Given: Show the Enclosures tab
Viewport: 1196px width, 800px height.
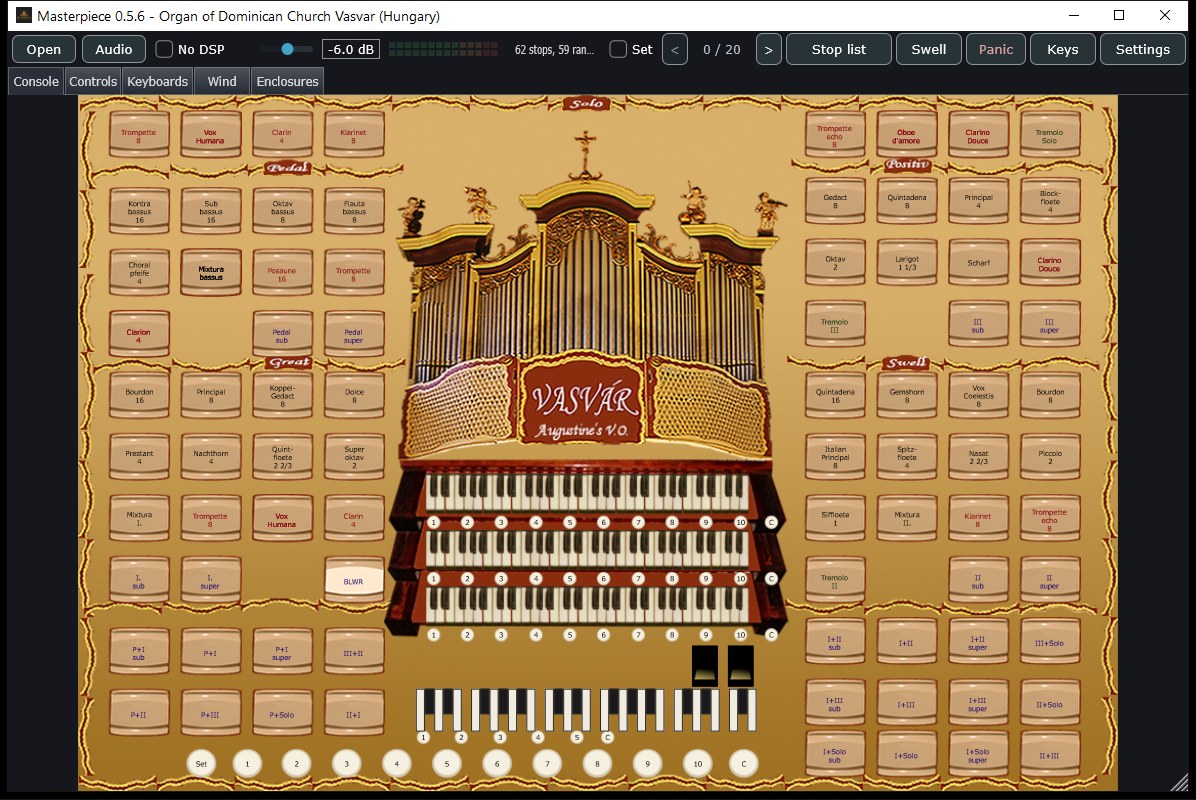Looking at the screenshot, I should coord(288,82).
